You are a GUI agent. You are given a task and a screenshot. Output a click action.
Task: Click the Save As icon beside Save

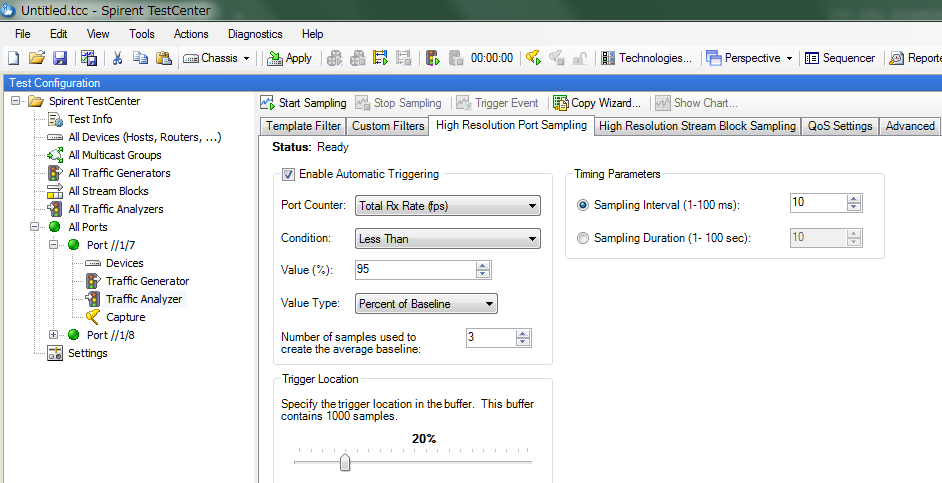tap(89, 58)
